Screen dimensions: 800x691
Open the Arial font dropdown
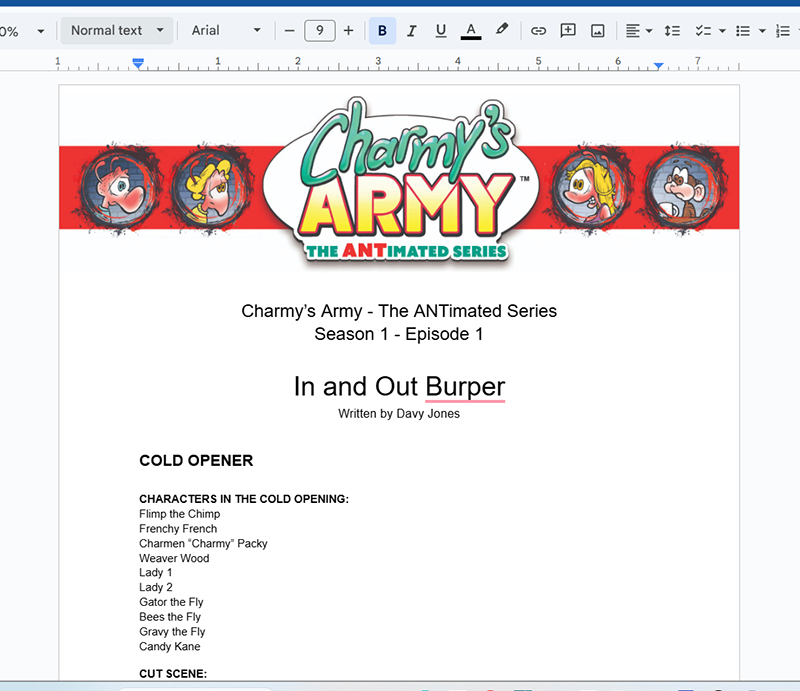pyautogui.click(x=226, y=31)
